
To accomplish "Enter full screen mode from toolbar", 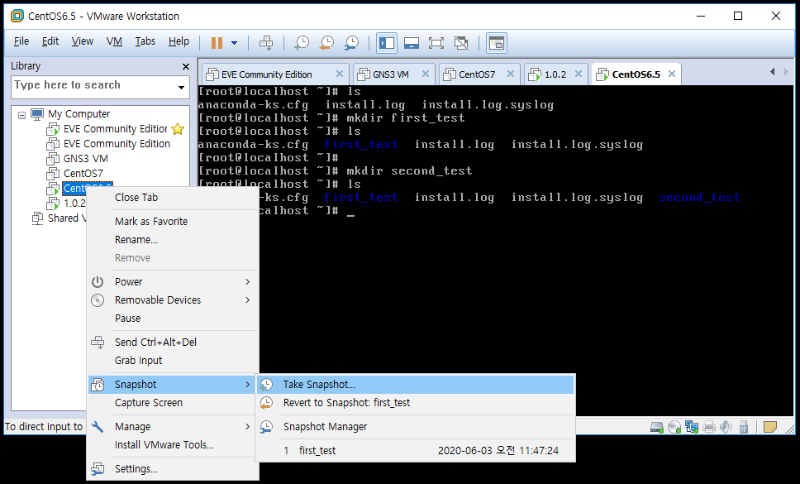I will [x=436, y=43].
